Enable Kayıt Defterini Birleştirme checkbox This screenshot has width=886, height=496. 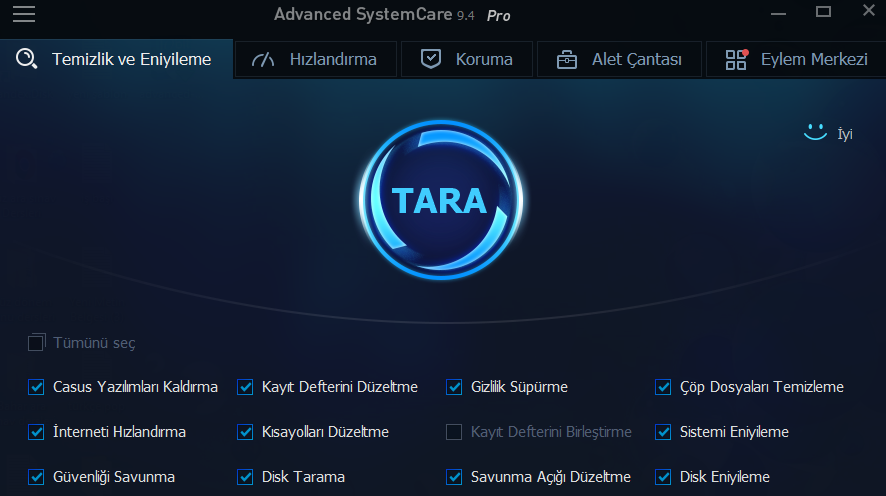[454, 432]
